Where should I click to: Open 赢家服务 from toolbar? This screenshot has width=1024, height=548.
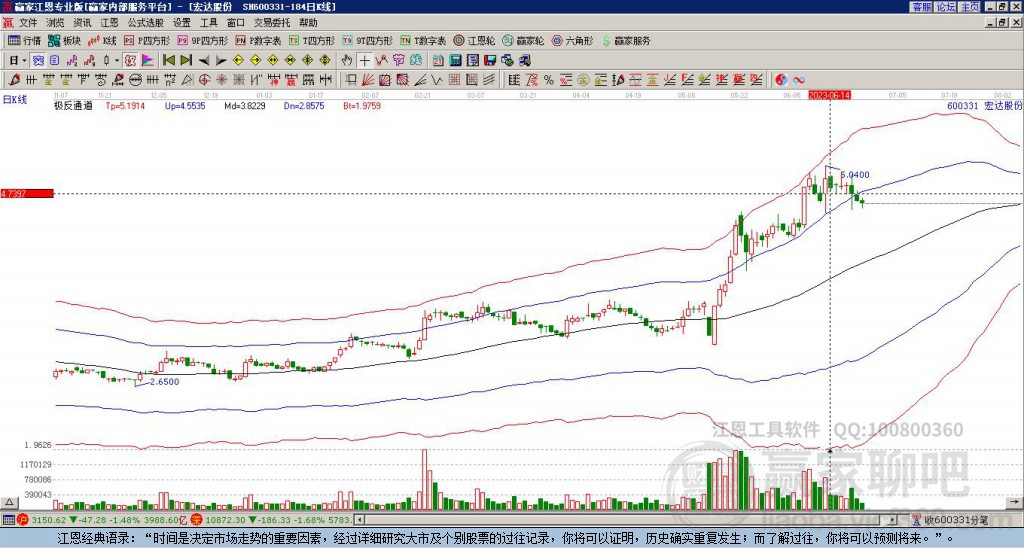click(x=626, y=40)
